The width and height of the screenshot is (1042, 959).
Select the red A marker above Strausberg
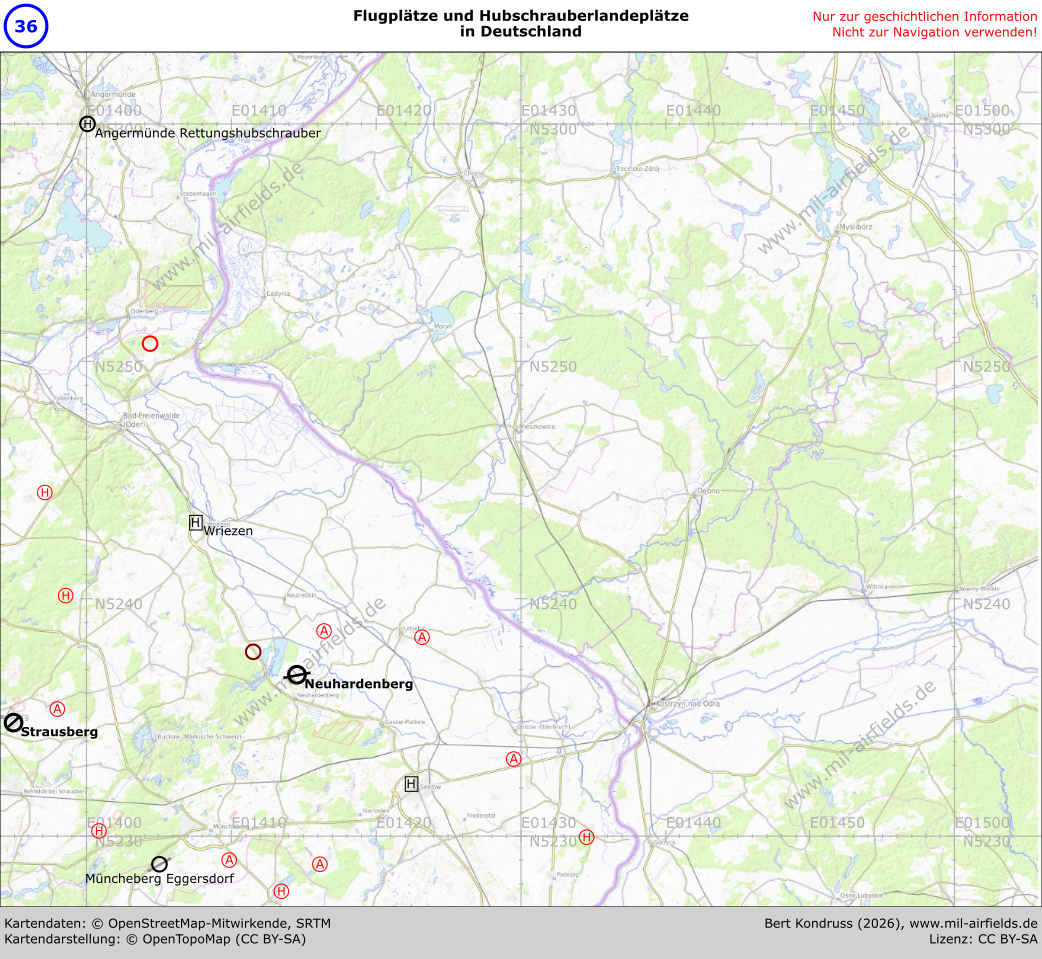pos(57,709)
